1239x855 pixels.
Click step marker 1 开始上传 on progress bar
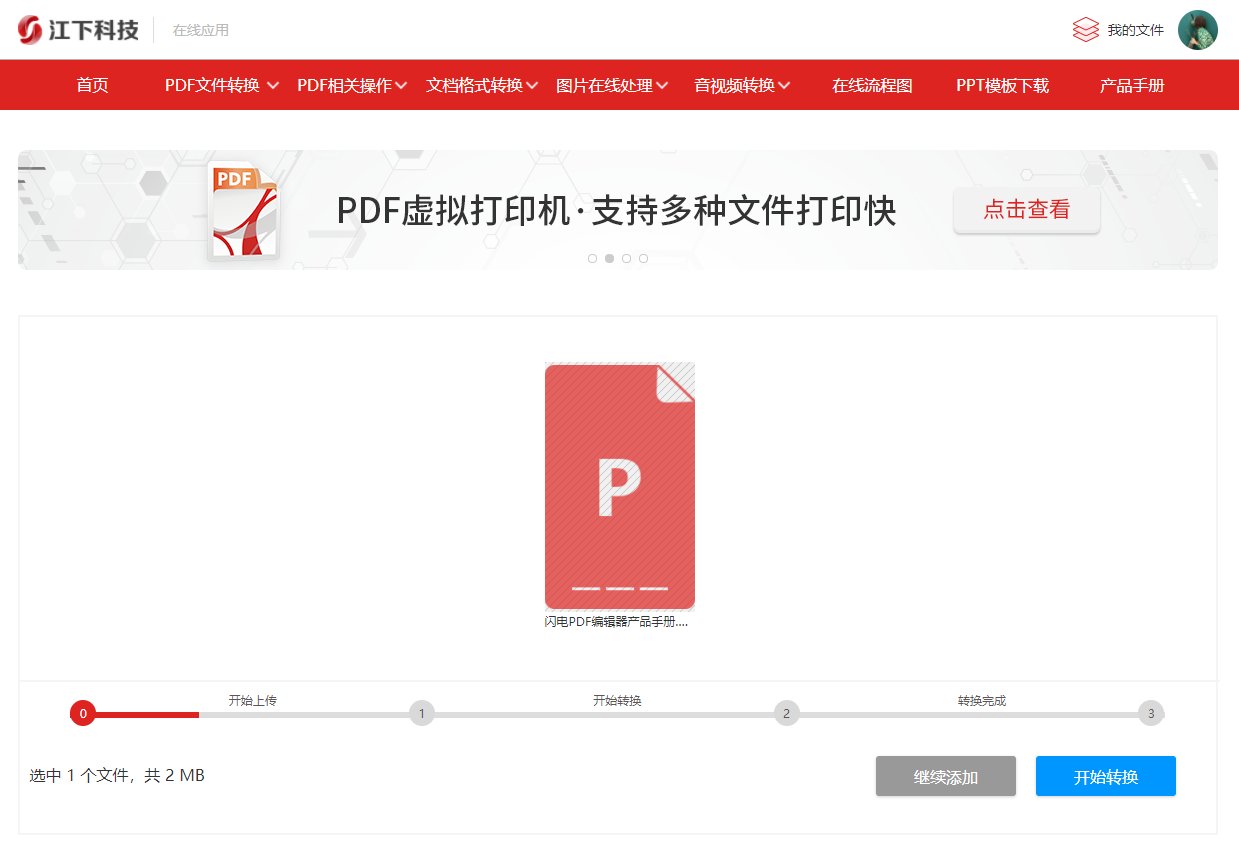pos(422,713)
